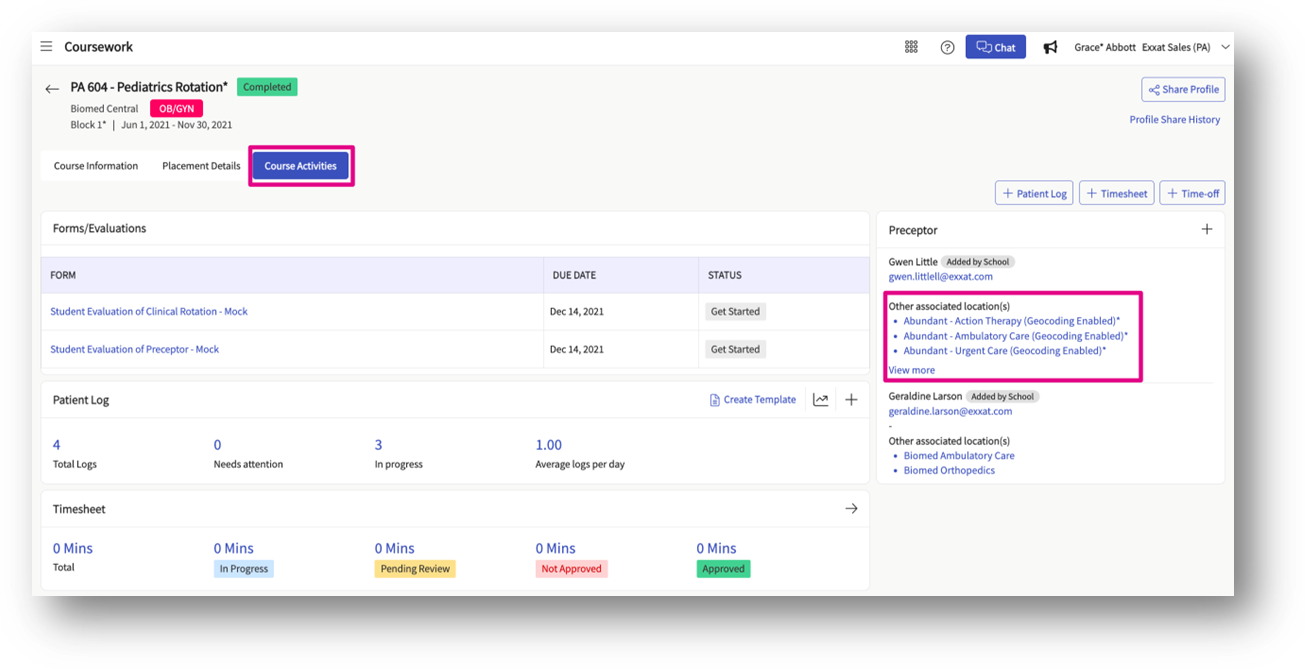Open 0 Mins Total timesheet value
This screenshot has height=669, width=1305.
pyautogui.click(x=73, y=548)
